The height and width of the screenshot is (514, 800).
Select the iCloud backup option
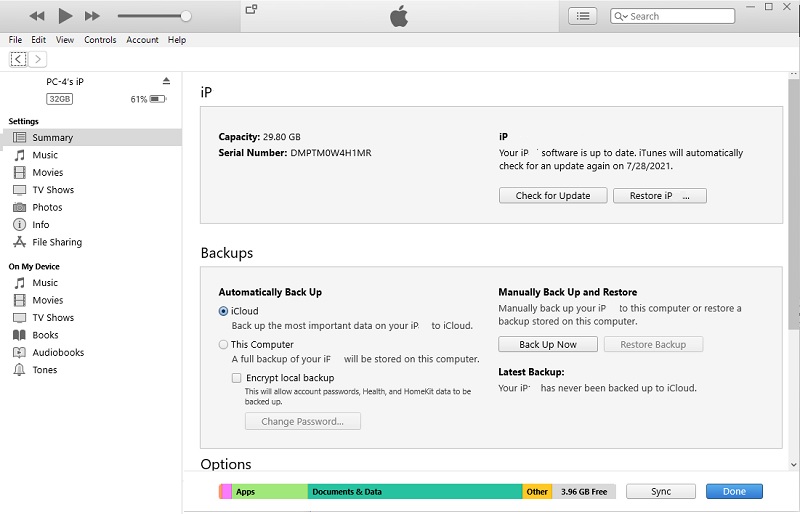[x=223, y=311]
